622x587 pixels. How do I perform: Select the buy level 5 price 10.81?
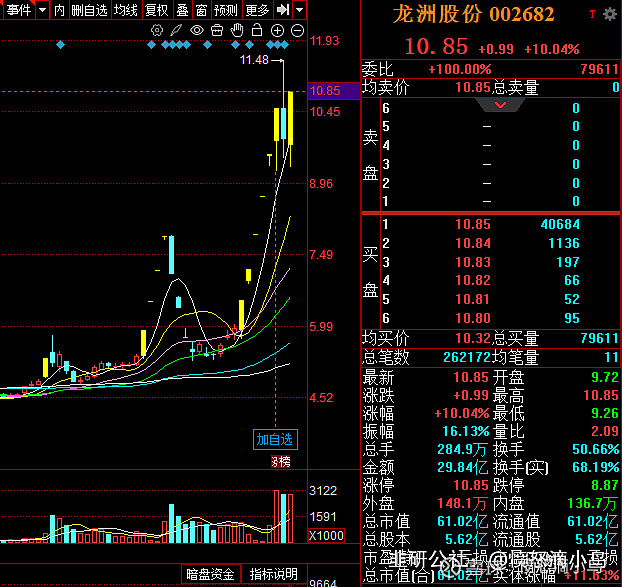(473, 299)
